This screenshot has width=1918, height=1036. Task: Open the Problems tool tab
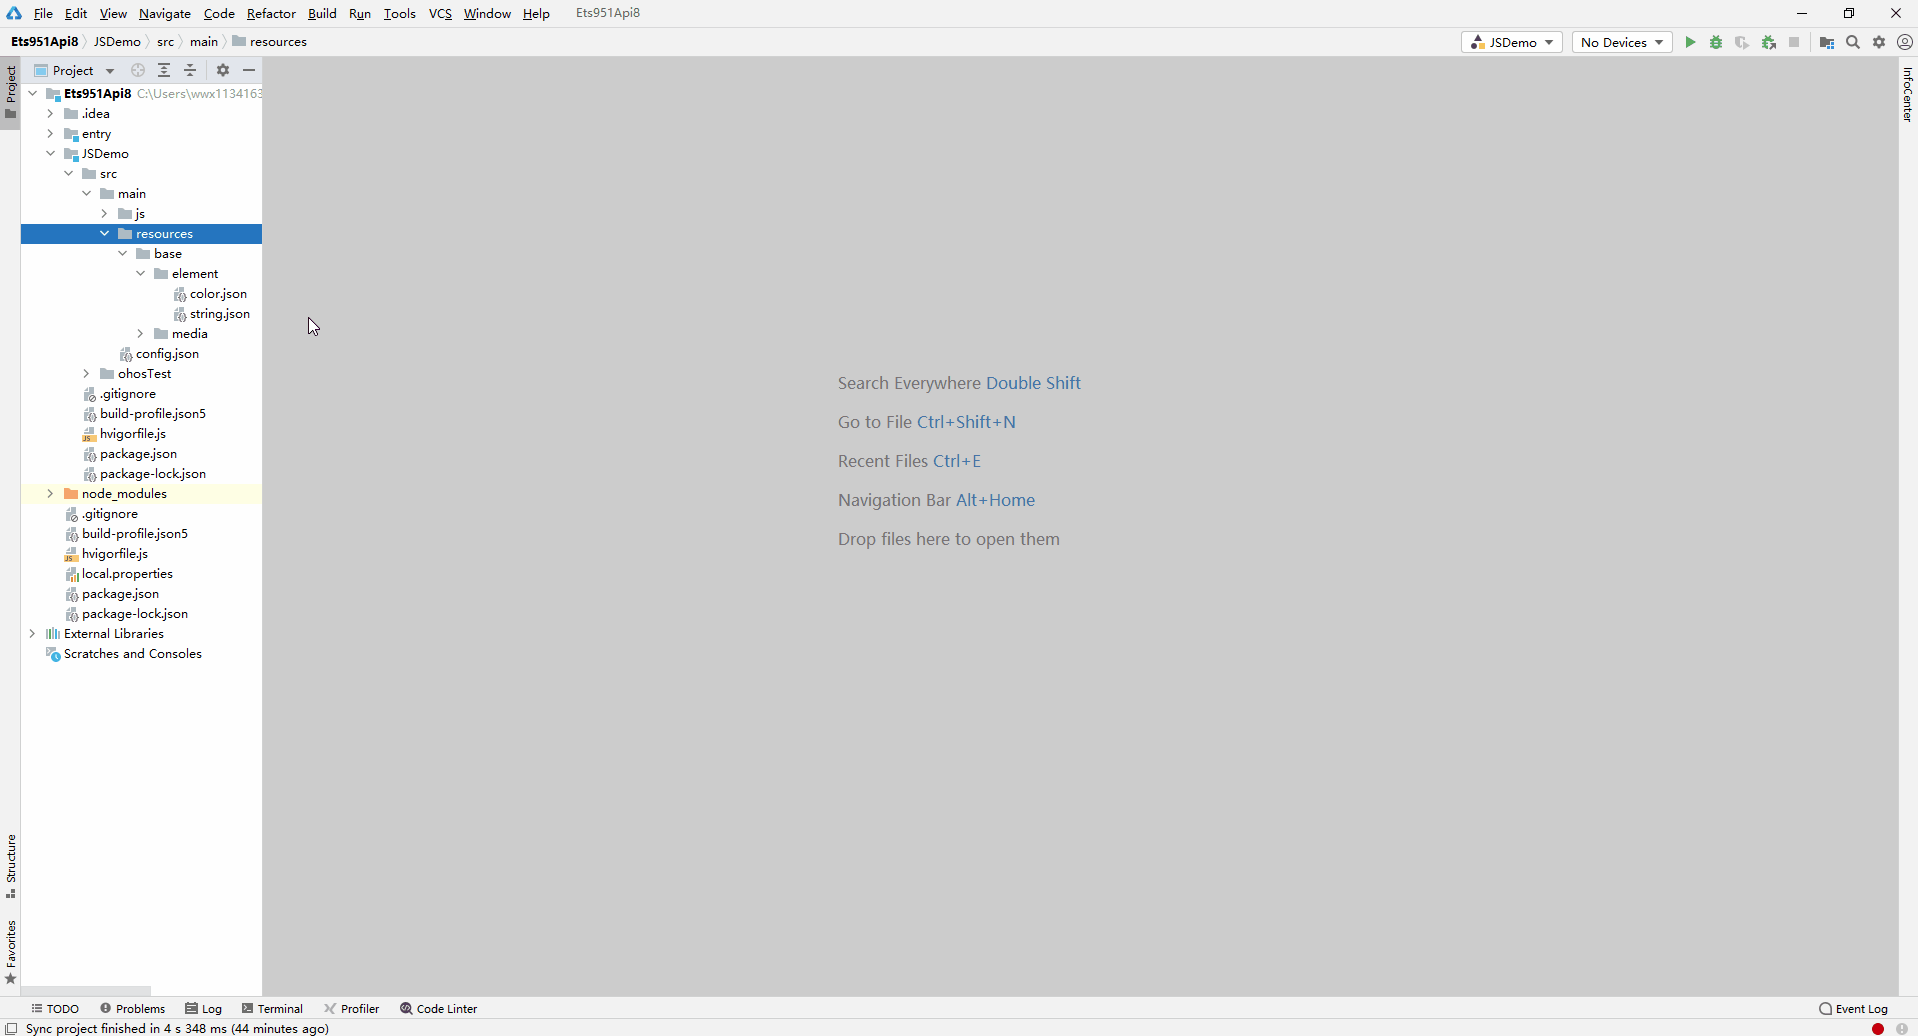coord(132,1008)
